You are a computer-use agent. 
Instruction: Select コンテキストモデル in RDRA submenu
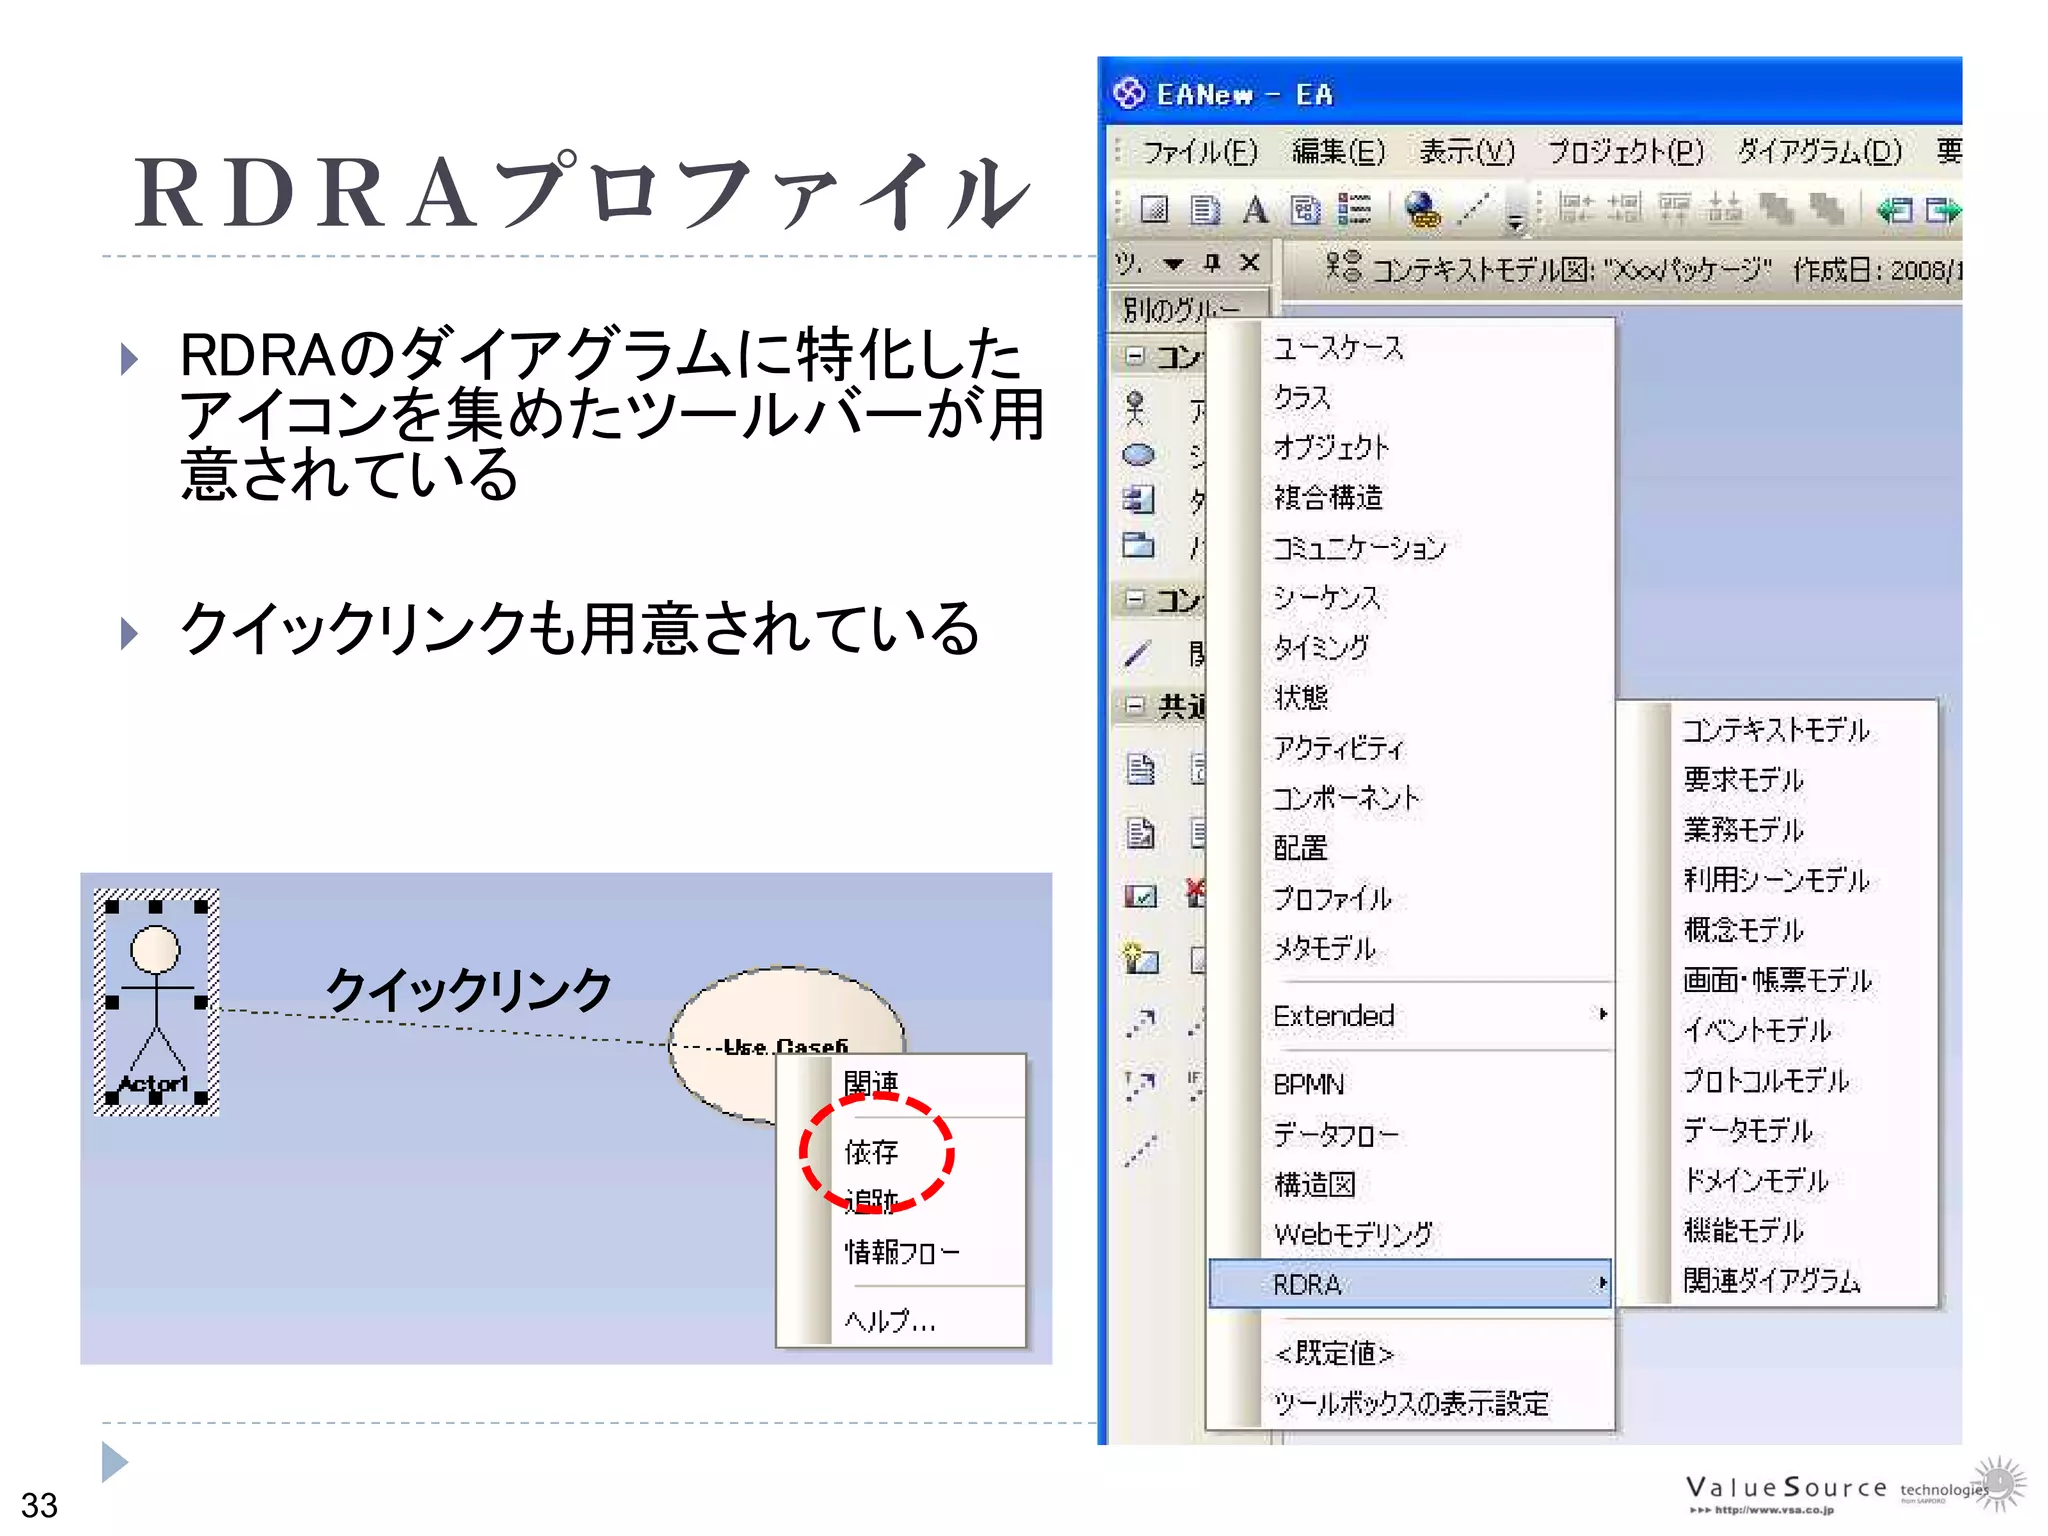tap(1777, 730)
